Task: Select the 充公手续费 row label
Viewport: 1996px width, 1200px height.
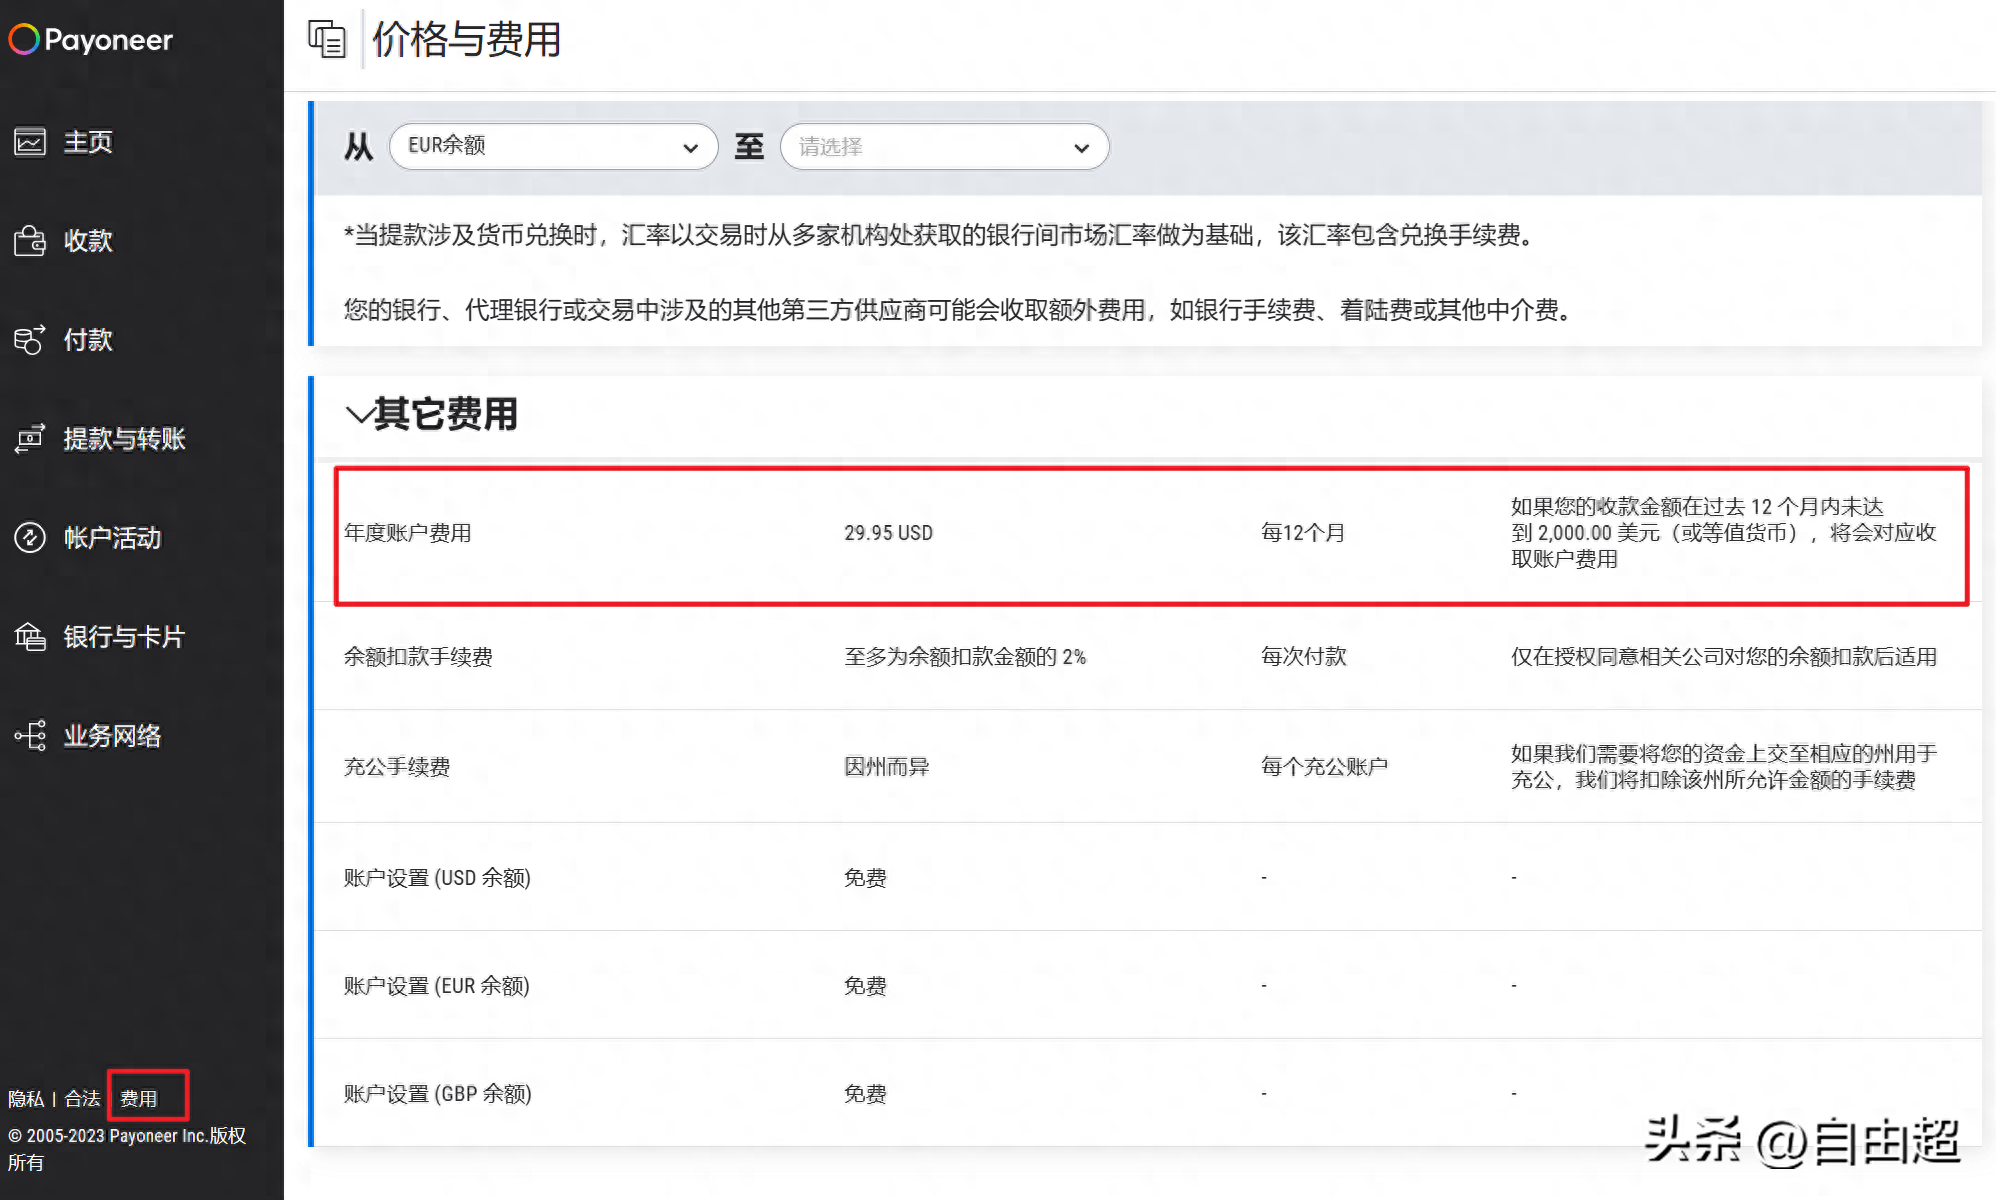Action: 396,767
